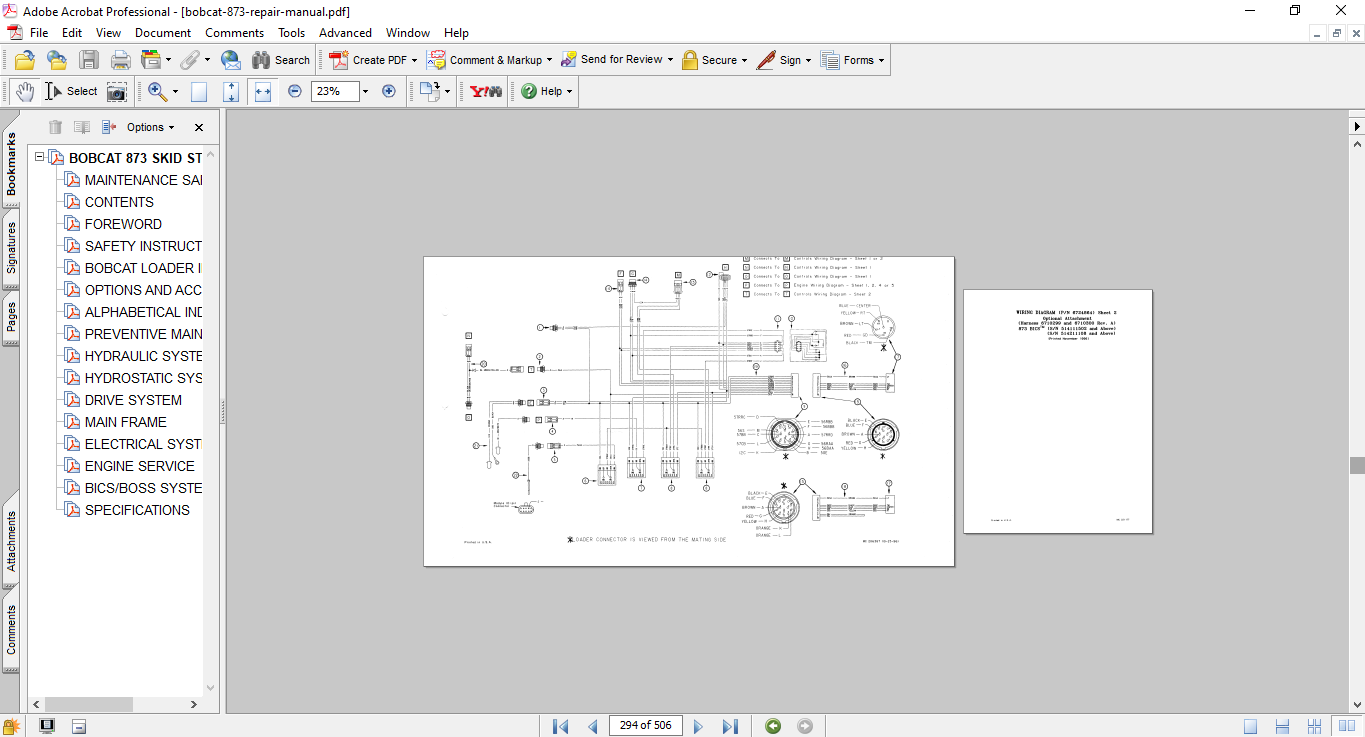Click the document vertical scrollbar thumb
The image size is (1365, 737).
1357,465
